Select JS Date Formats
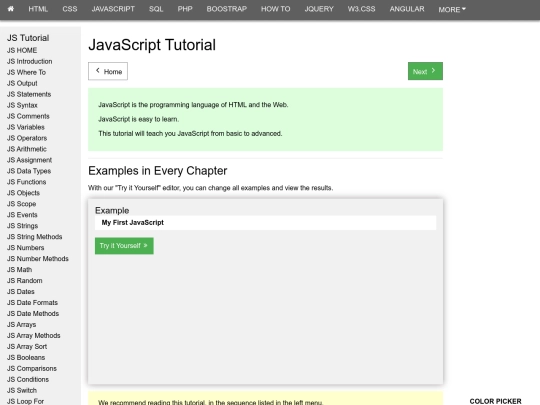This screenshot has width=540, height=405. pyautogui.click(x=32, y=303)
